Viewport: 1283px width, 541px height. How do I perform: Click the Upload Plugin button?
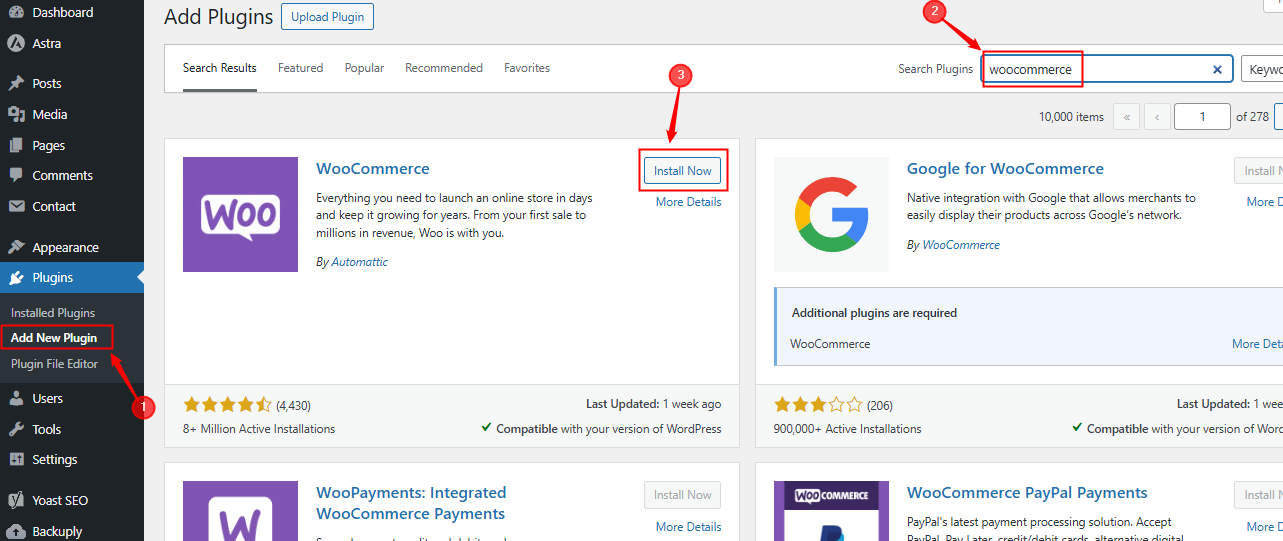(x=328, y=17)
